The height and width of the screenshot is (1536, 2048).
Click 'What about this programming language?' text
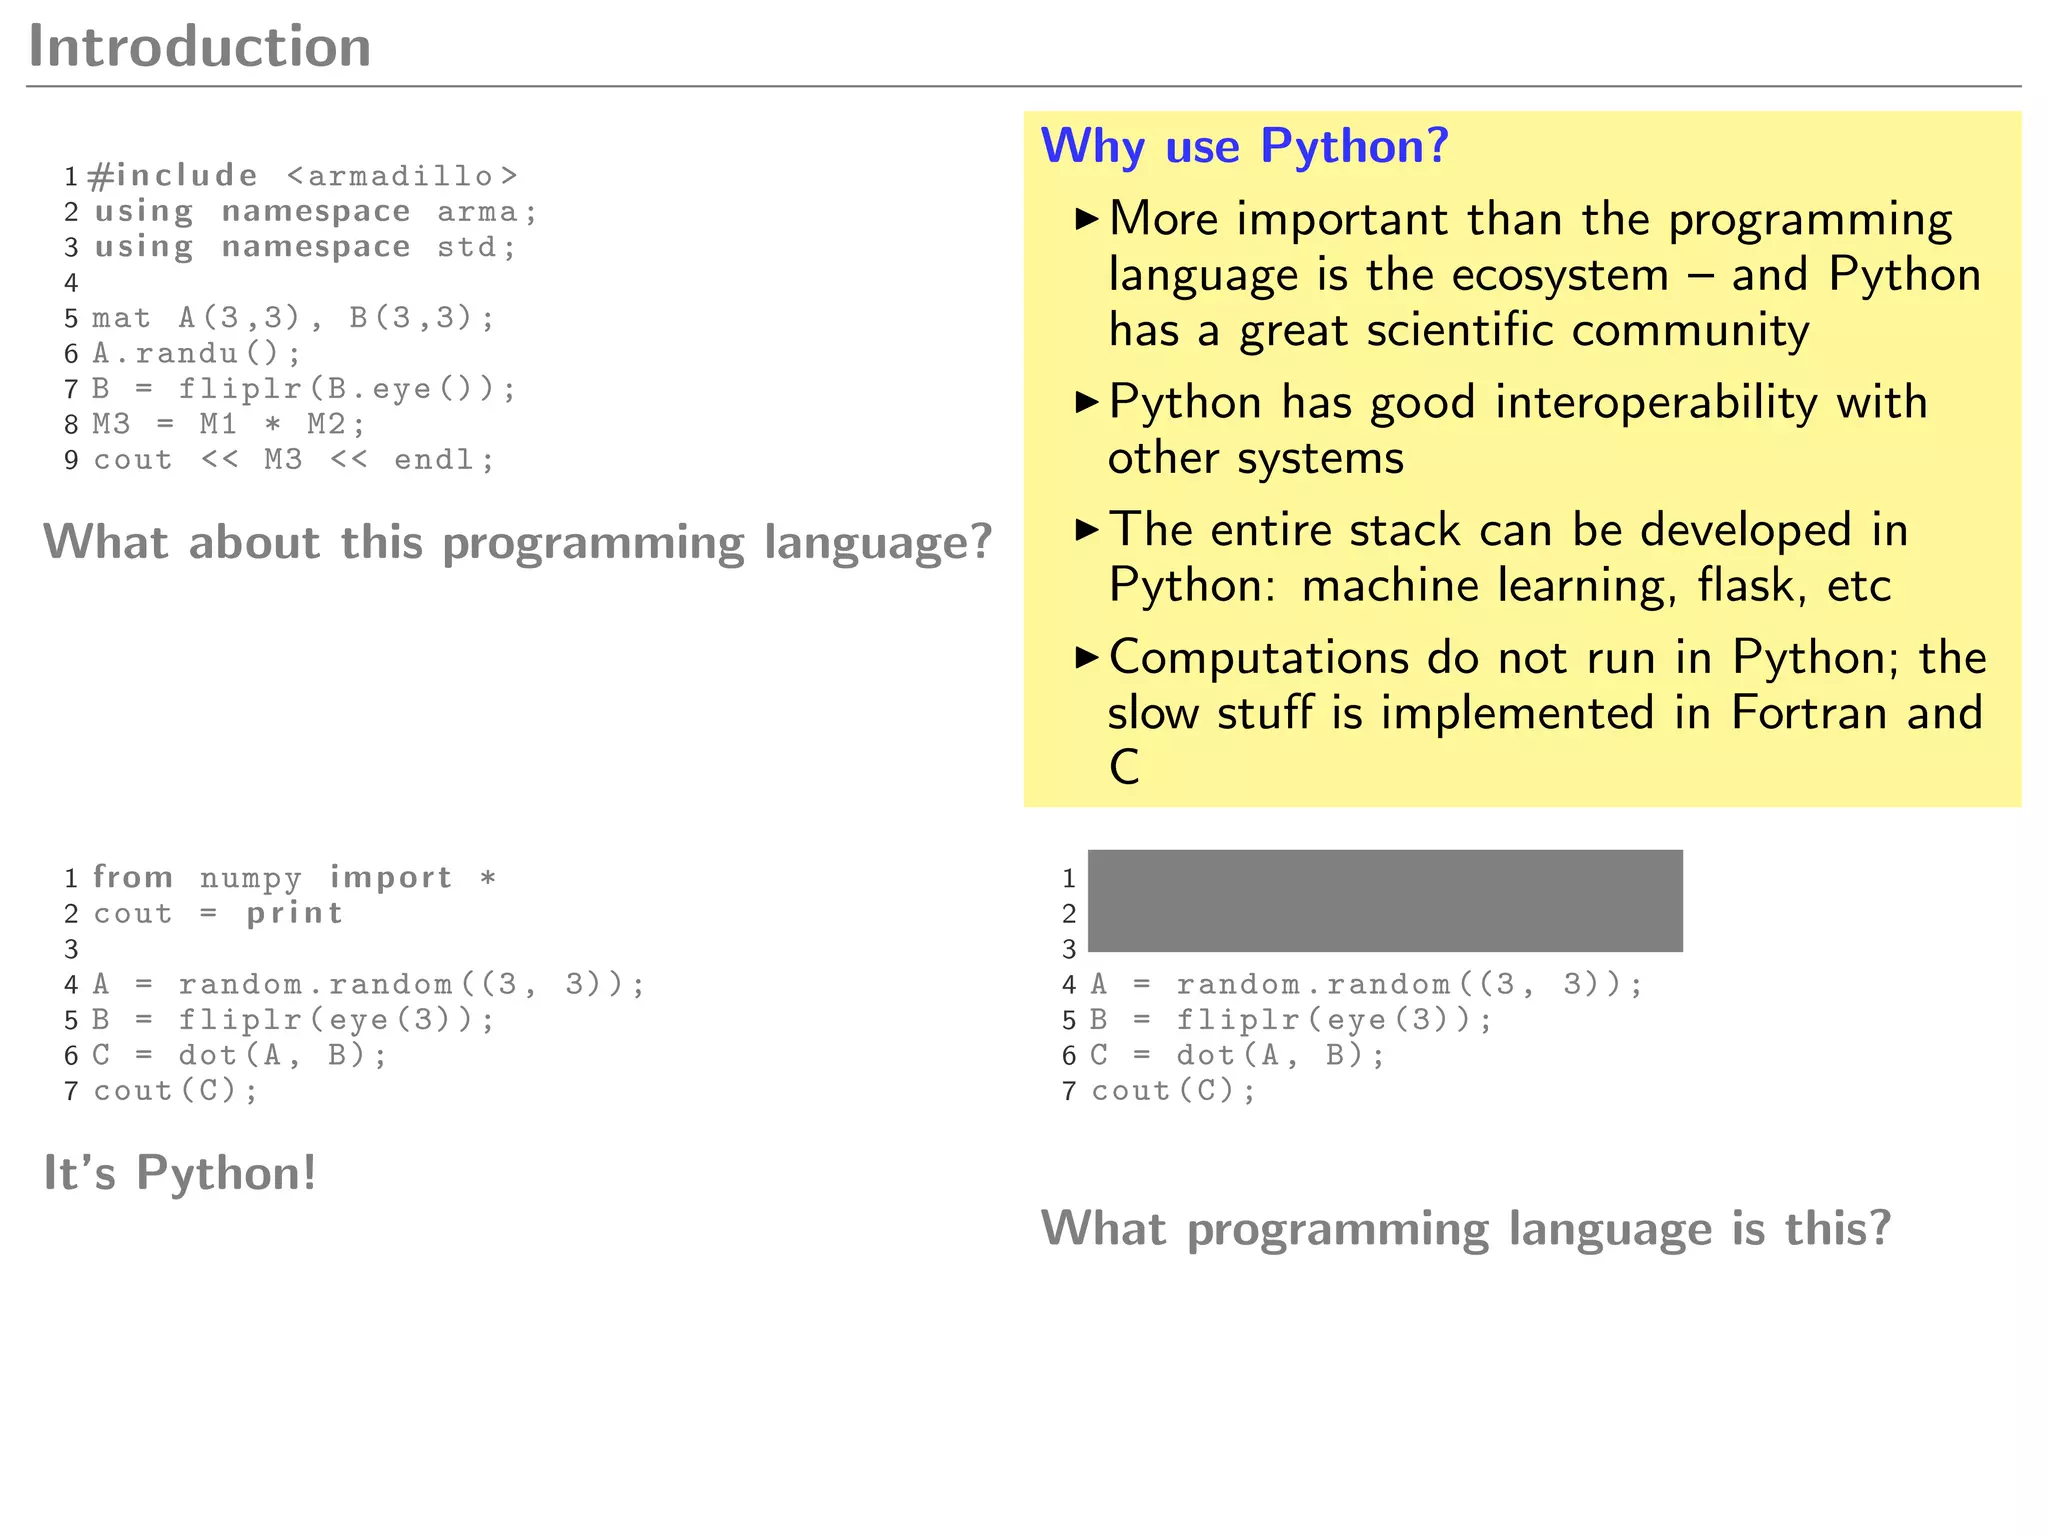517,543
